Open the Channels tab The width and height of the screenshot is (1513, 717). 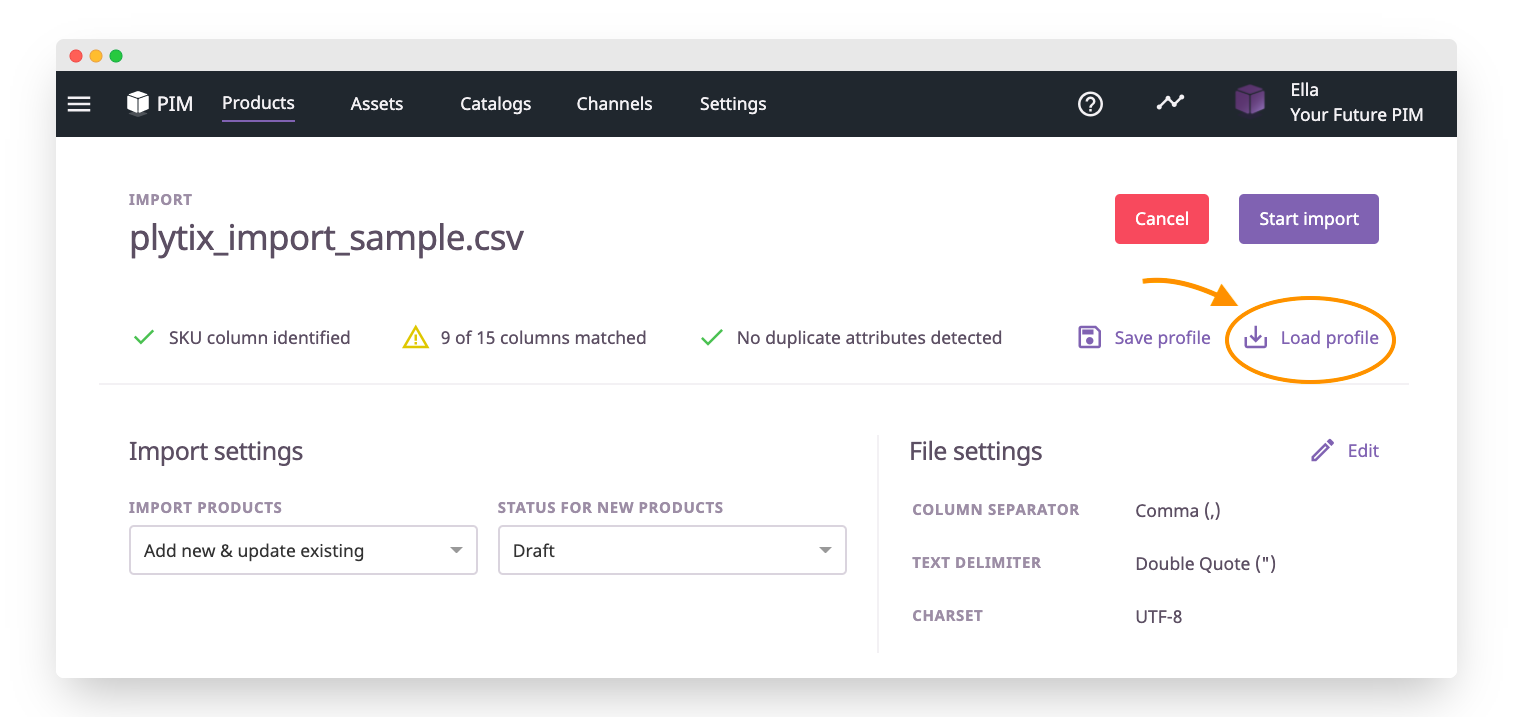click(x=614, y=104)
